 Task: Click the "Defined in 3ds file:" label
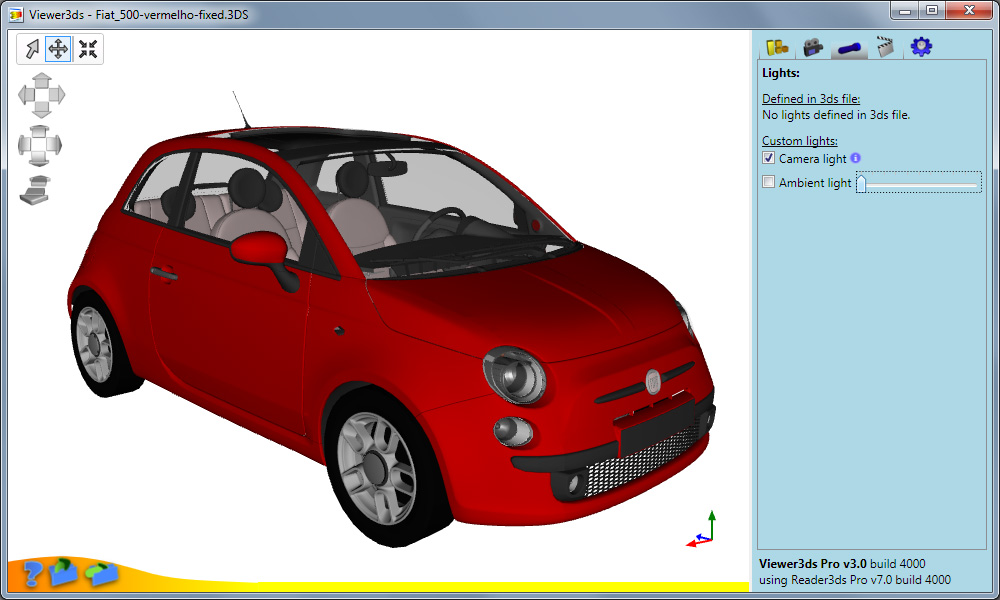click(x=811, y=99)
